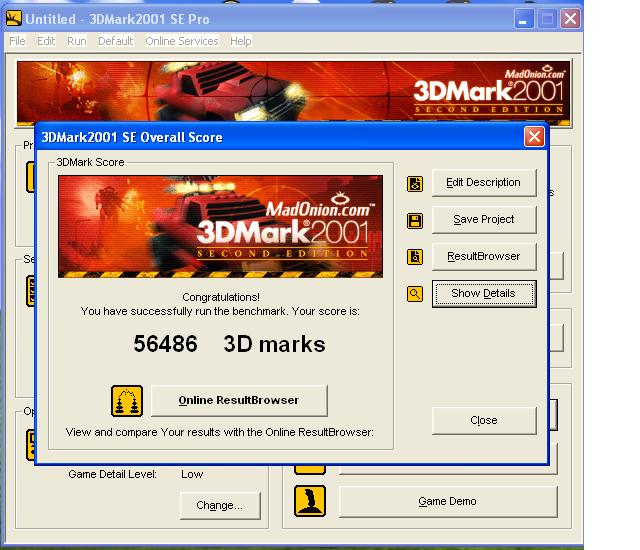640x550 pixels.
Task: Launch the Online ResultBrowser
Action: click(239, 400)
